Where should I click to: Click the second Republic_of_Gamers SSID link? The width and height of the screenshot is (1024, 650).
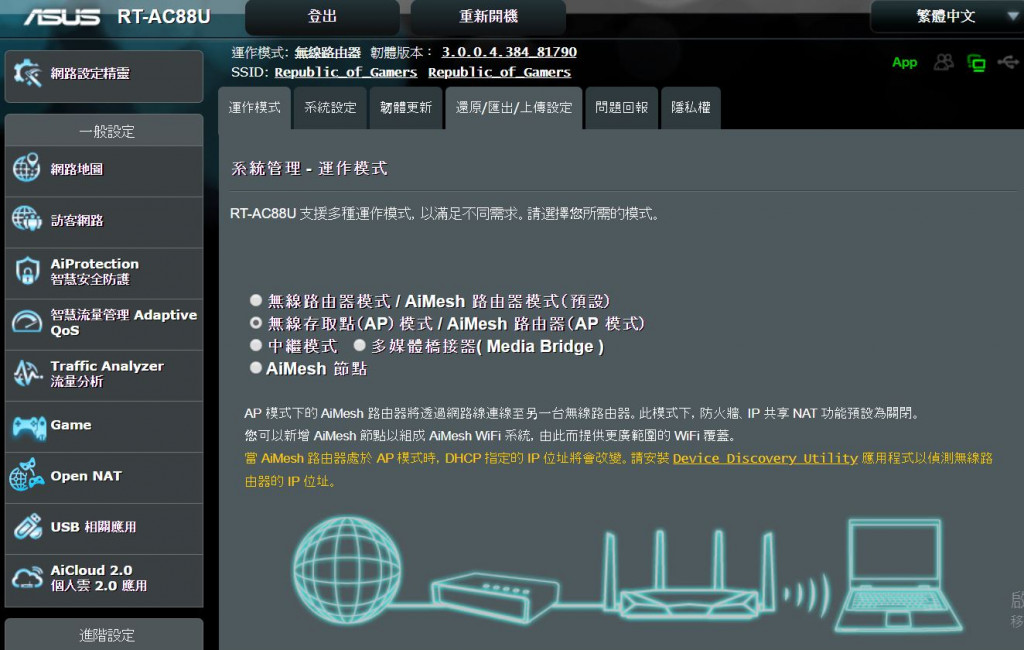[x=500, y=72]
